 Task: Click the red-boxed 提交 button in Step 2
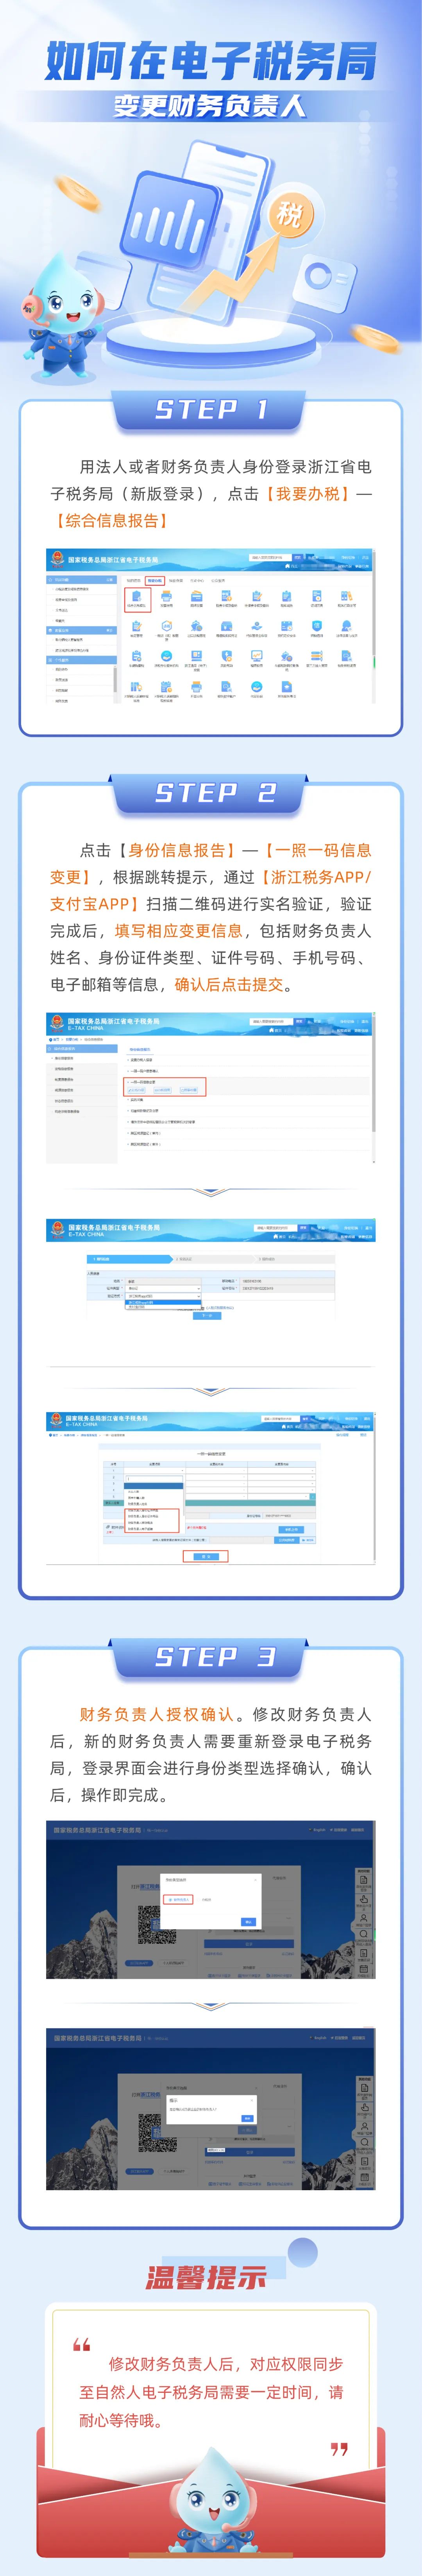(x=205, y=1556)
